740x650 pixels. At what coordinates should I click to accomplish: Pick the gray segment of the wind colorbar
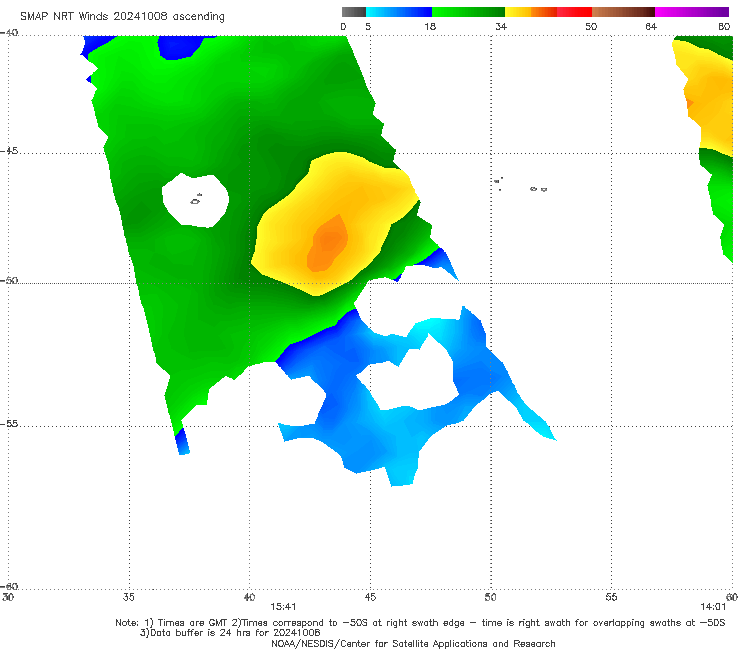coord(354,12)
